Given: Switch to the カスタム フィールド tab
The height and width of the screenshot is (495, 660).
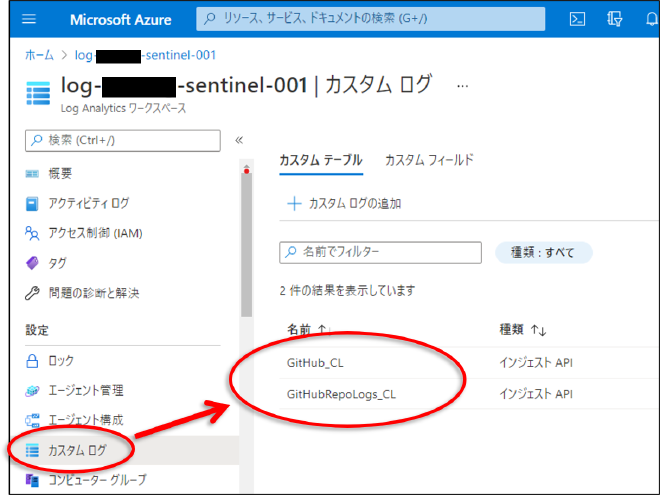Looking at the screenshot, I should coord(429,160).
